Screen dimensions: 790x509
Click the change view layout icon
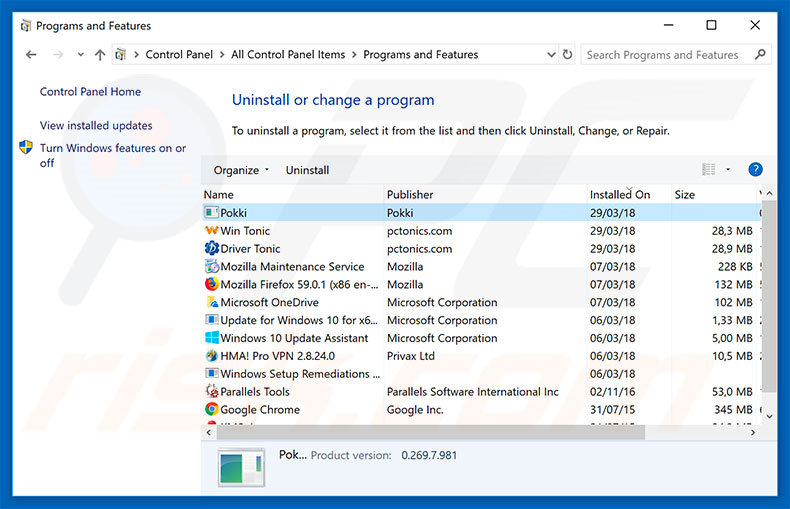(x=709, y=169)
